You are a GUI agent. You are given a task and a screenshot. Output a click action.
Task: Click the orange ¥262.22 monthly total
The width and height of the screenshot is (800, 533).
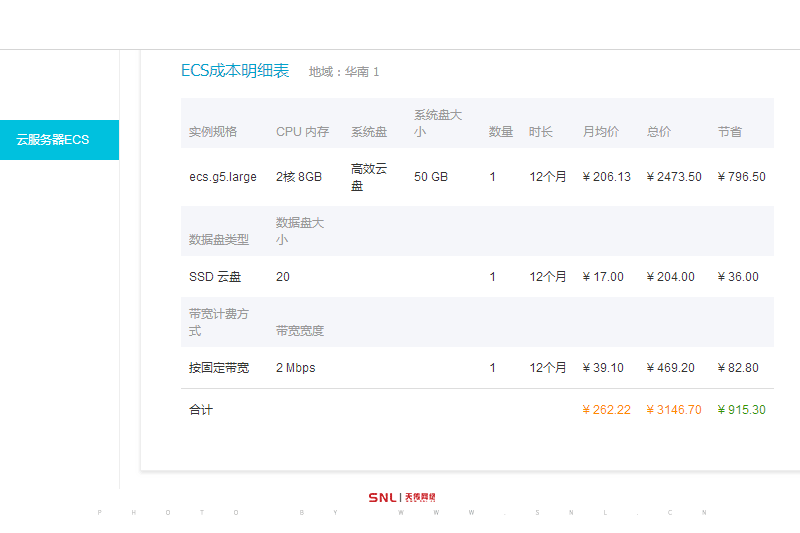pos(606,410)
